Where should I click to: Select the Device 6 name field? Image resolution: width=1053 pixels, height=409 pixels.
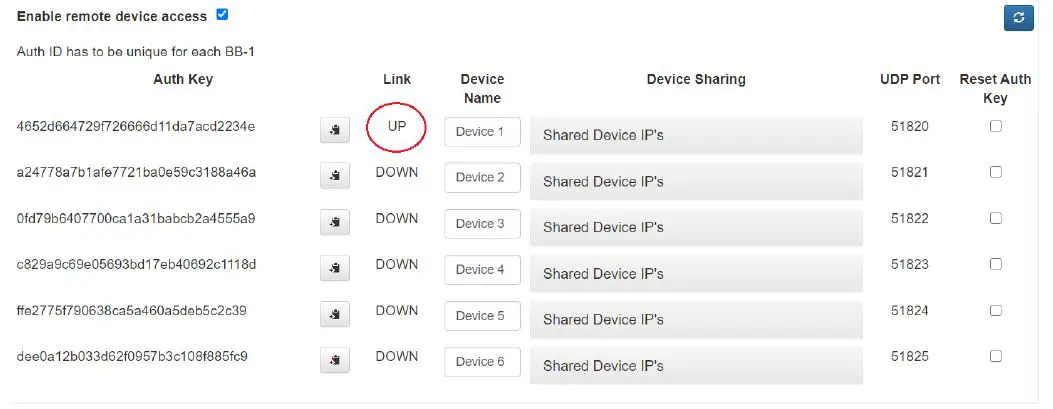482,362
